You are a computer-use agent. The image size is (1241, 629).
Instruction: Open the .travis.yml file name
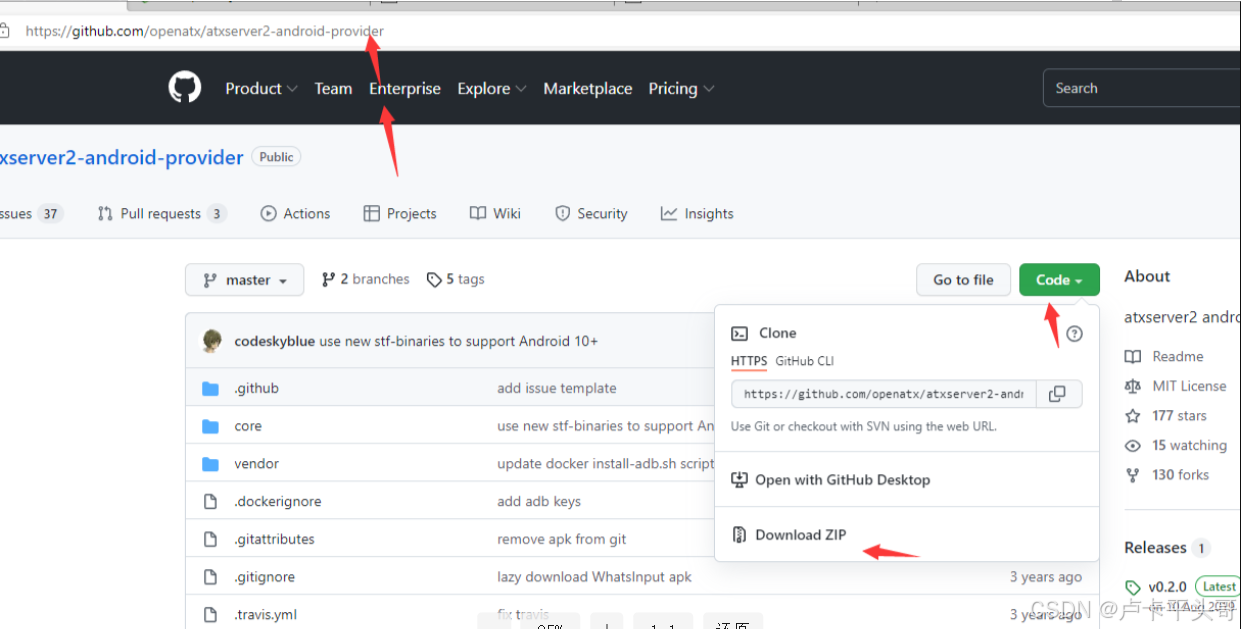[265, 614]
